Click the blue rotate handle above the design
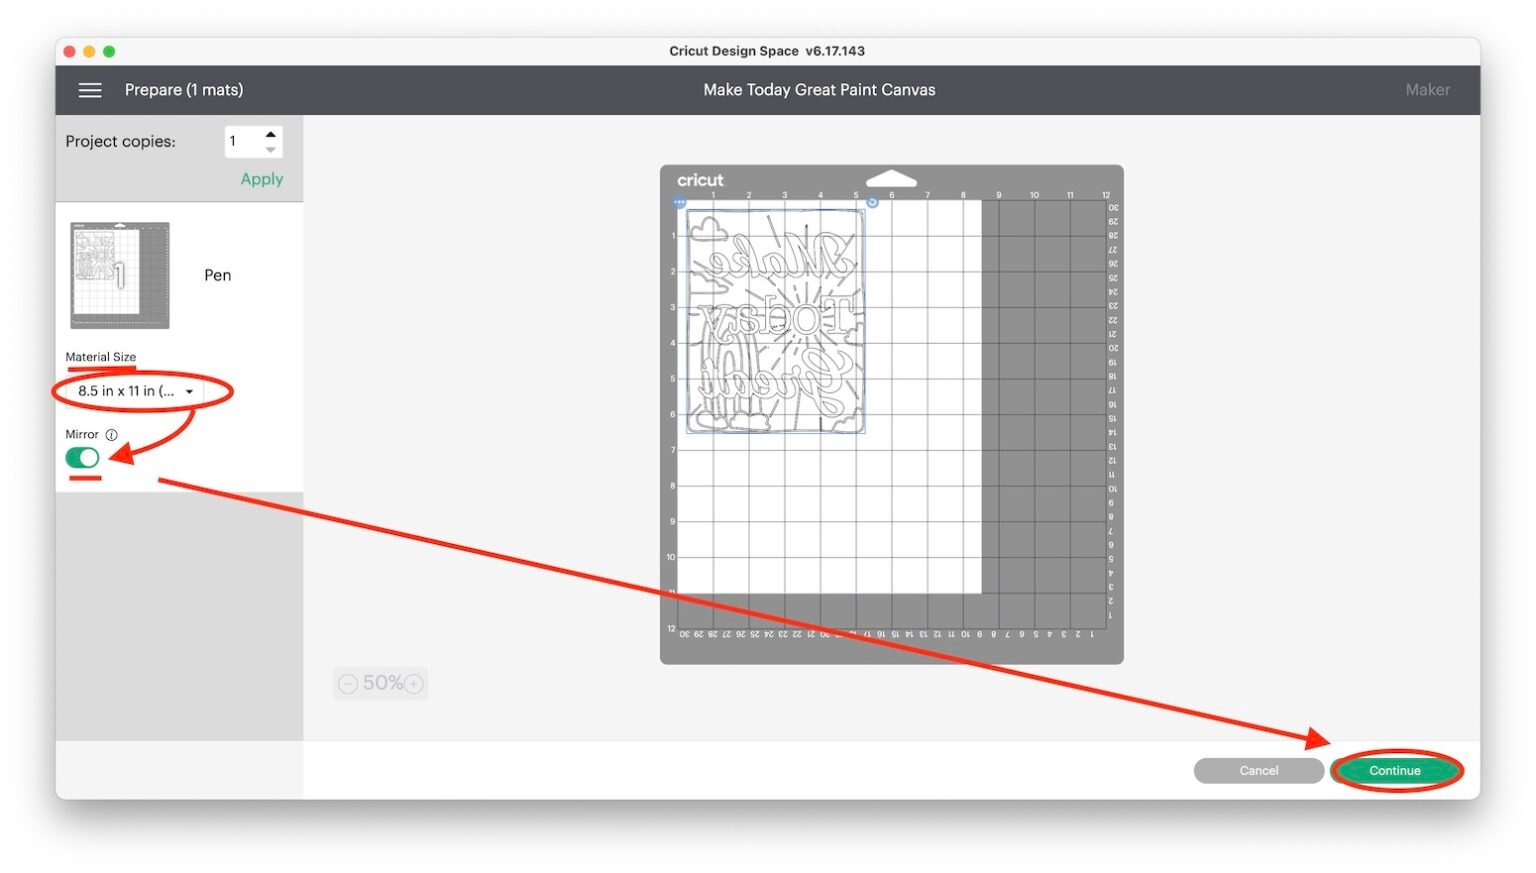The height and width of the screenshot is (873, 1536). pyautogui.click(x=872, y=202)
